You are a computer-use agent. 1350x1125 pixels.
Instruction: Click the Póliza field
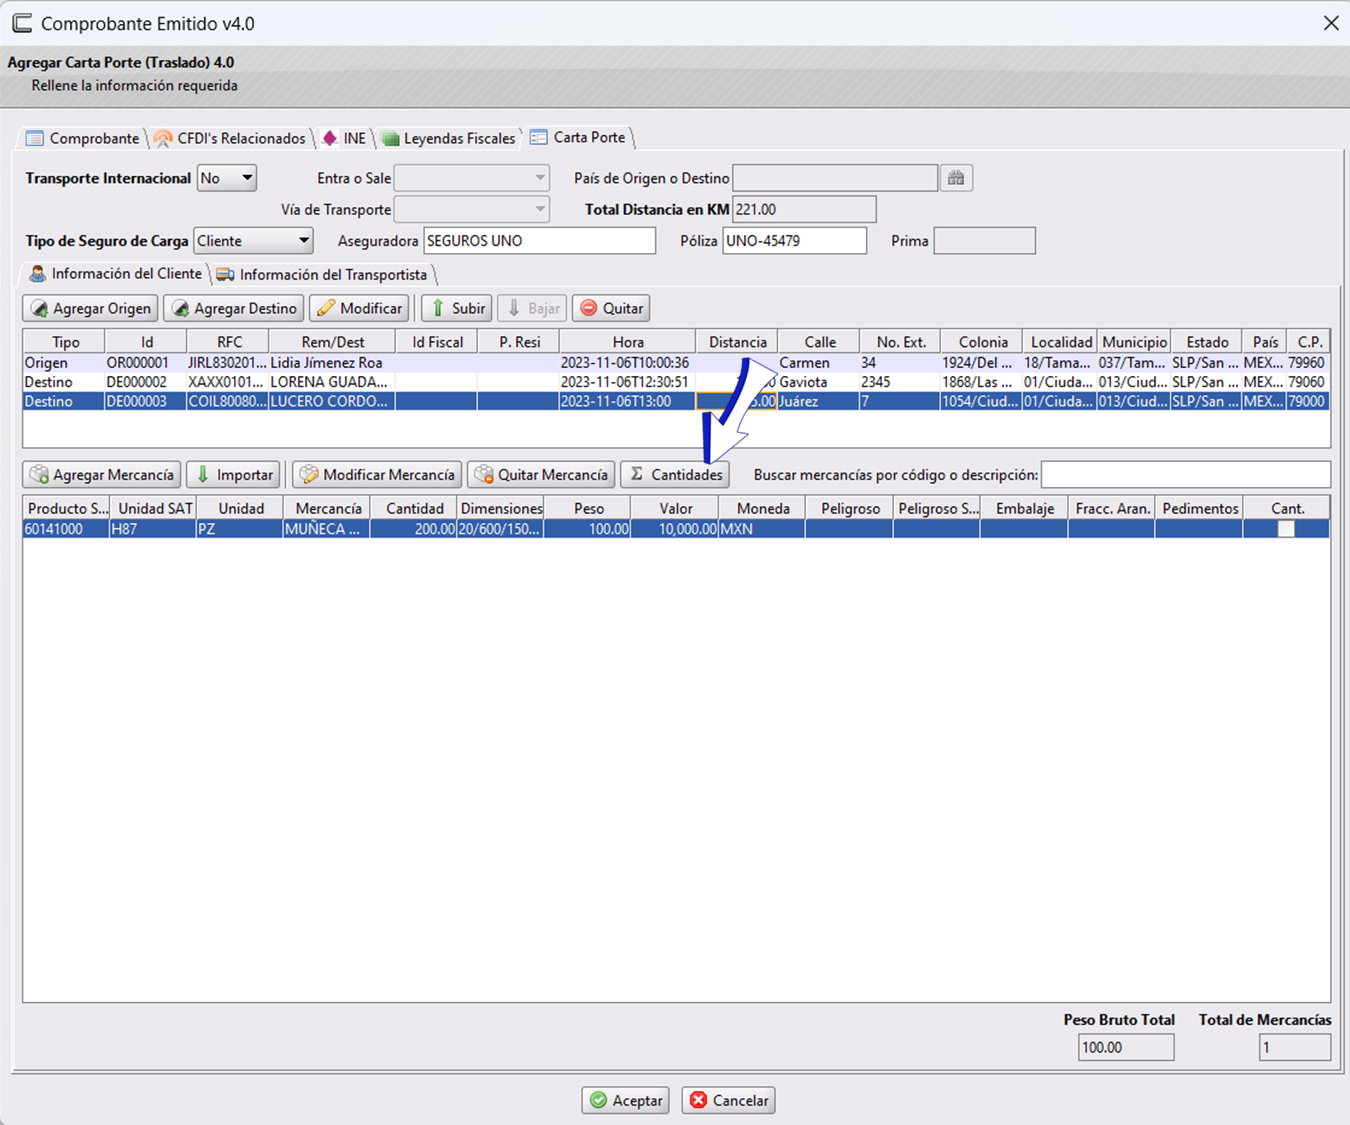(x=794, y=240)
